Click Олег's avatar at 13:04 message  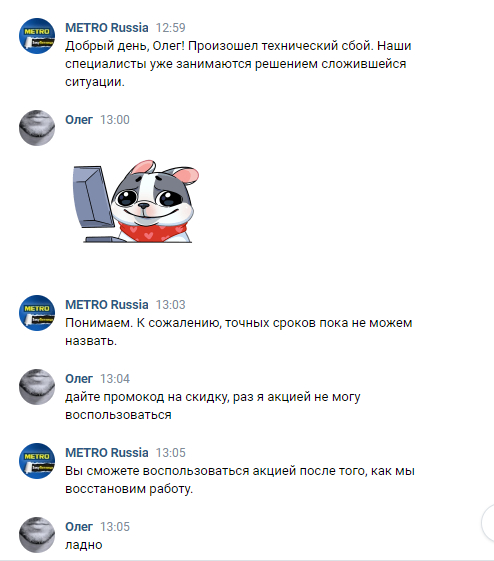(37, 387)
